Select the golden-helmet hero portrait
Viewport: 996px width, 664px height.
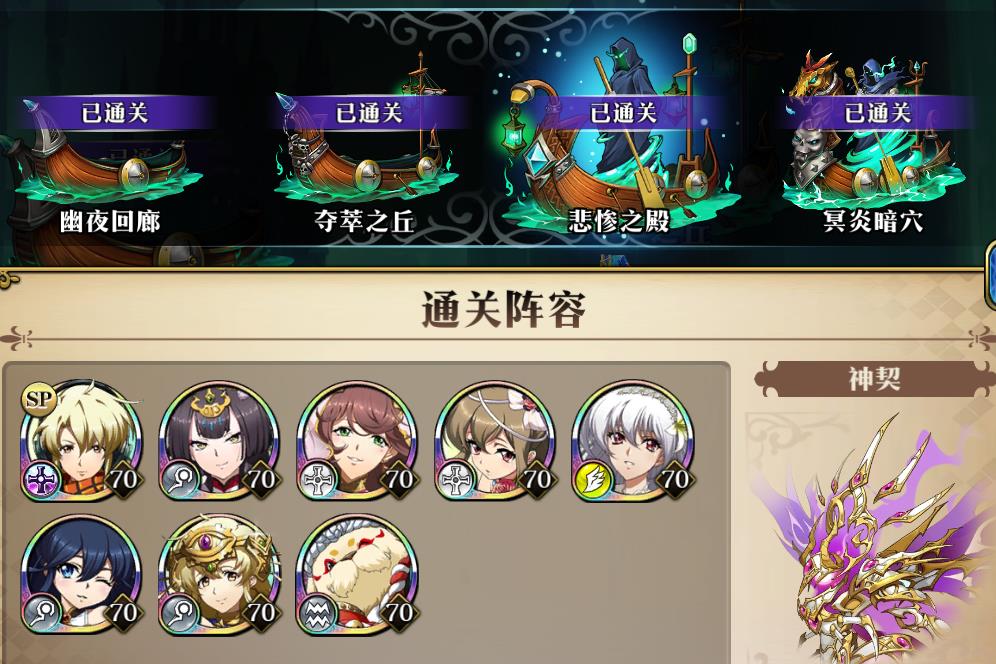219,574
